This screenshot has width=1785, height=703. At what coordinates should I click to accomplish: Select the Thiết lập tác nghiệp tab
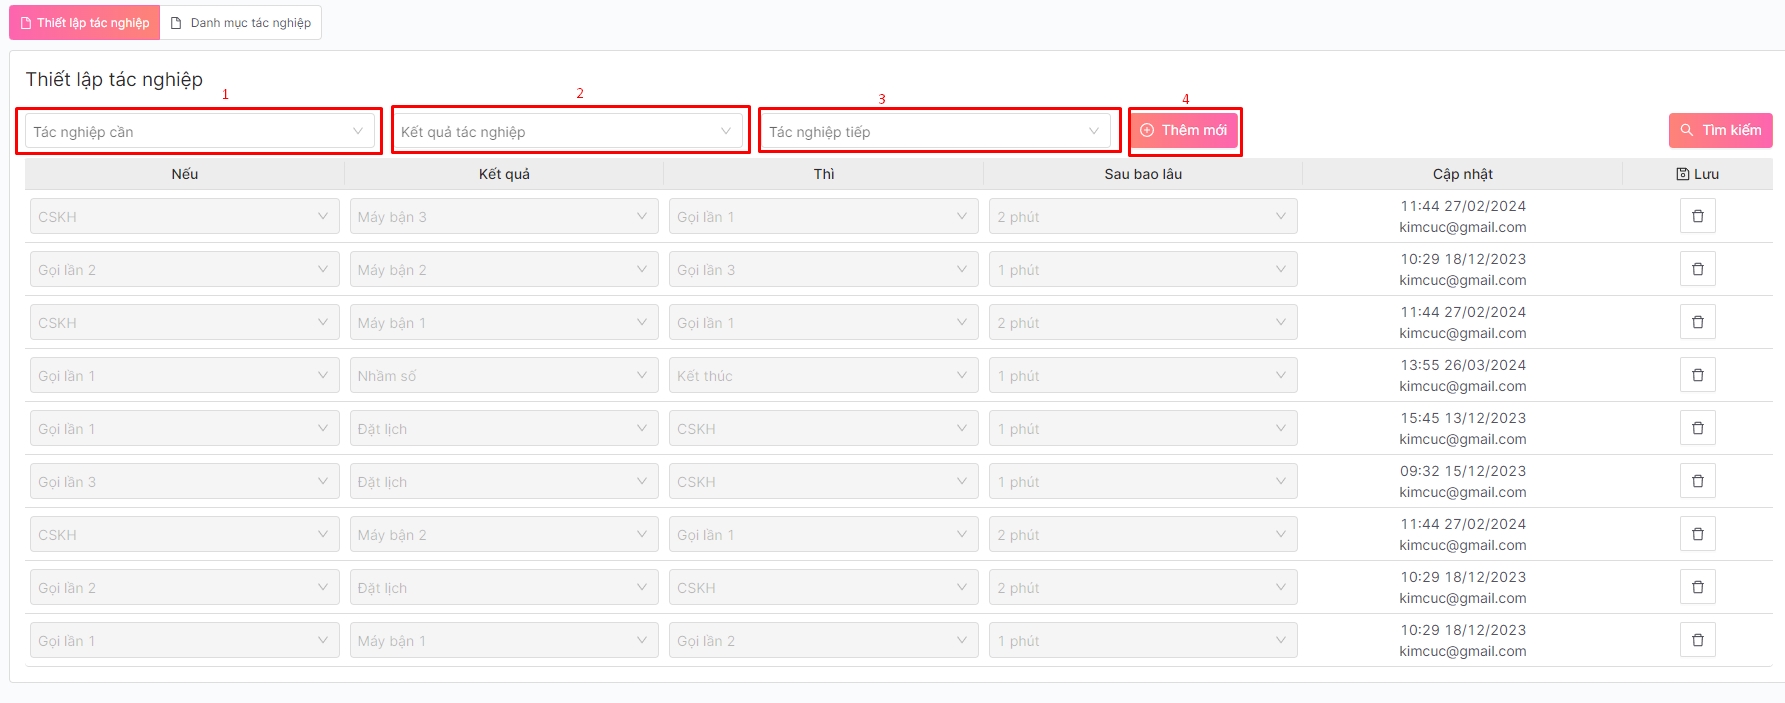(85, 23)
